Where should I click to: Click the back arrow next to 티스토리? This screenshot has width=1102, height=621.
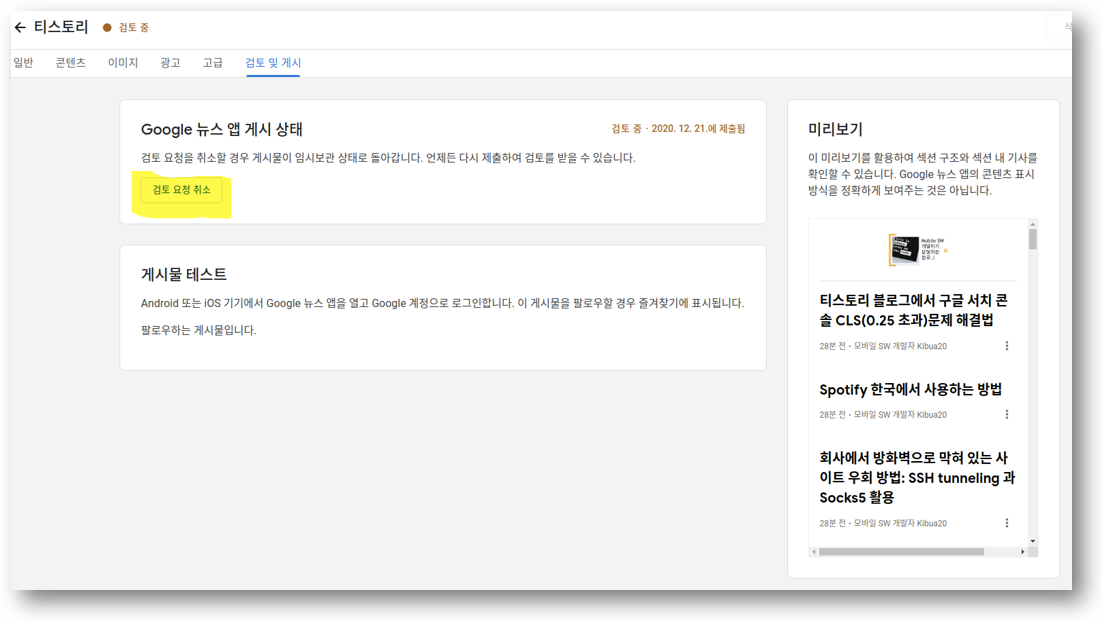(x=20, y=27)
